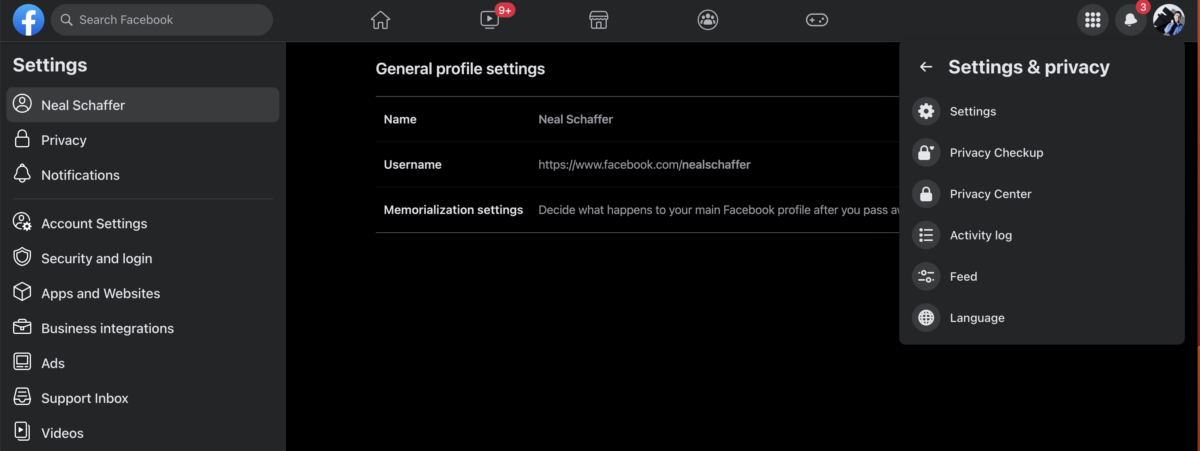Click the profile avatar in top bar
This screenshot has width=1200, height=451.
coord(1169,20)
